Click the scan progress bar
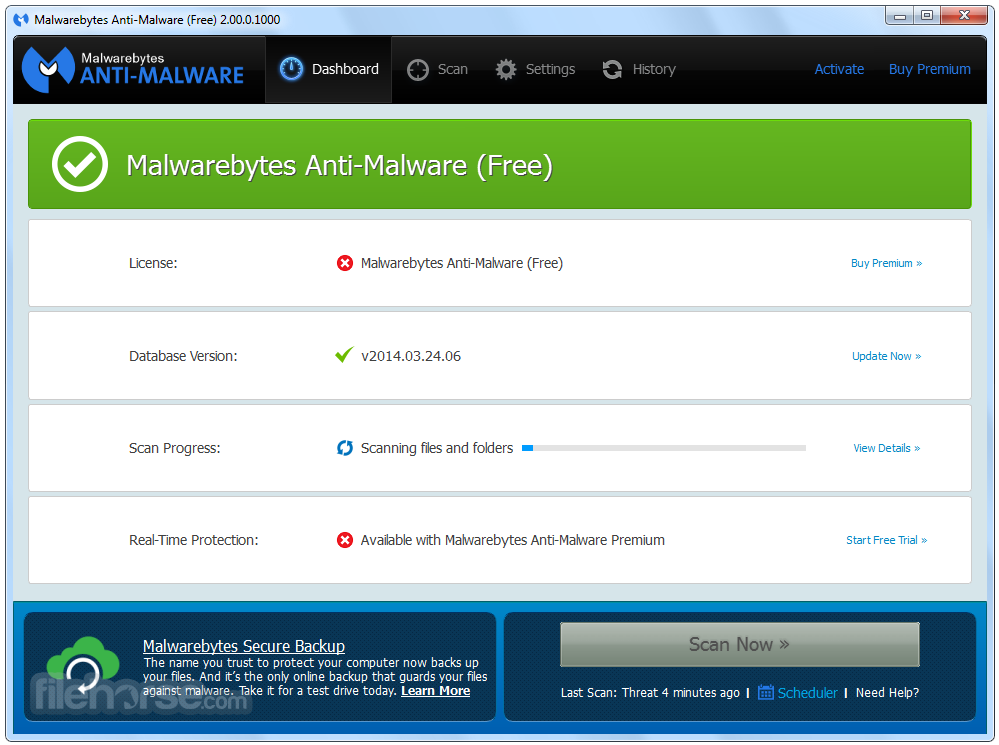Image resolution: width=999 pixels, height=745 pixels. pos(664,448)
